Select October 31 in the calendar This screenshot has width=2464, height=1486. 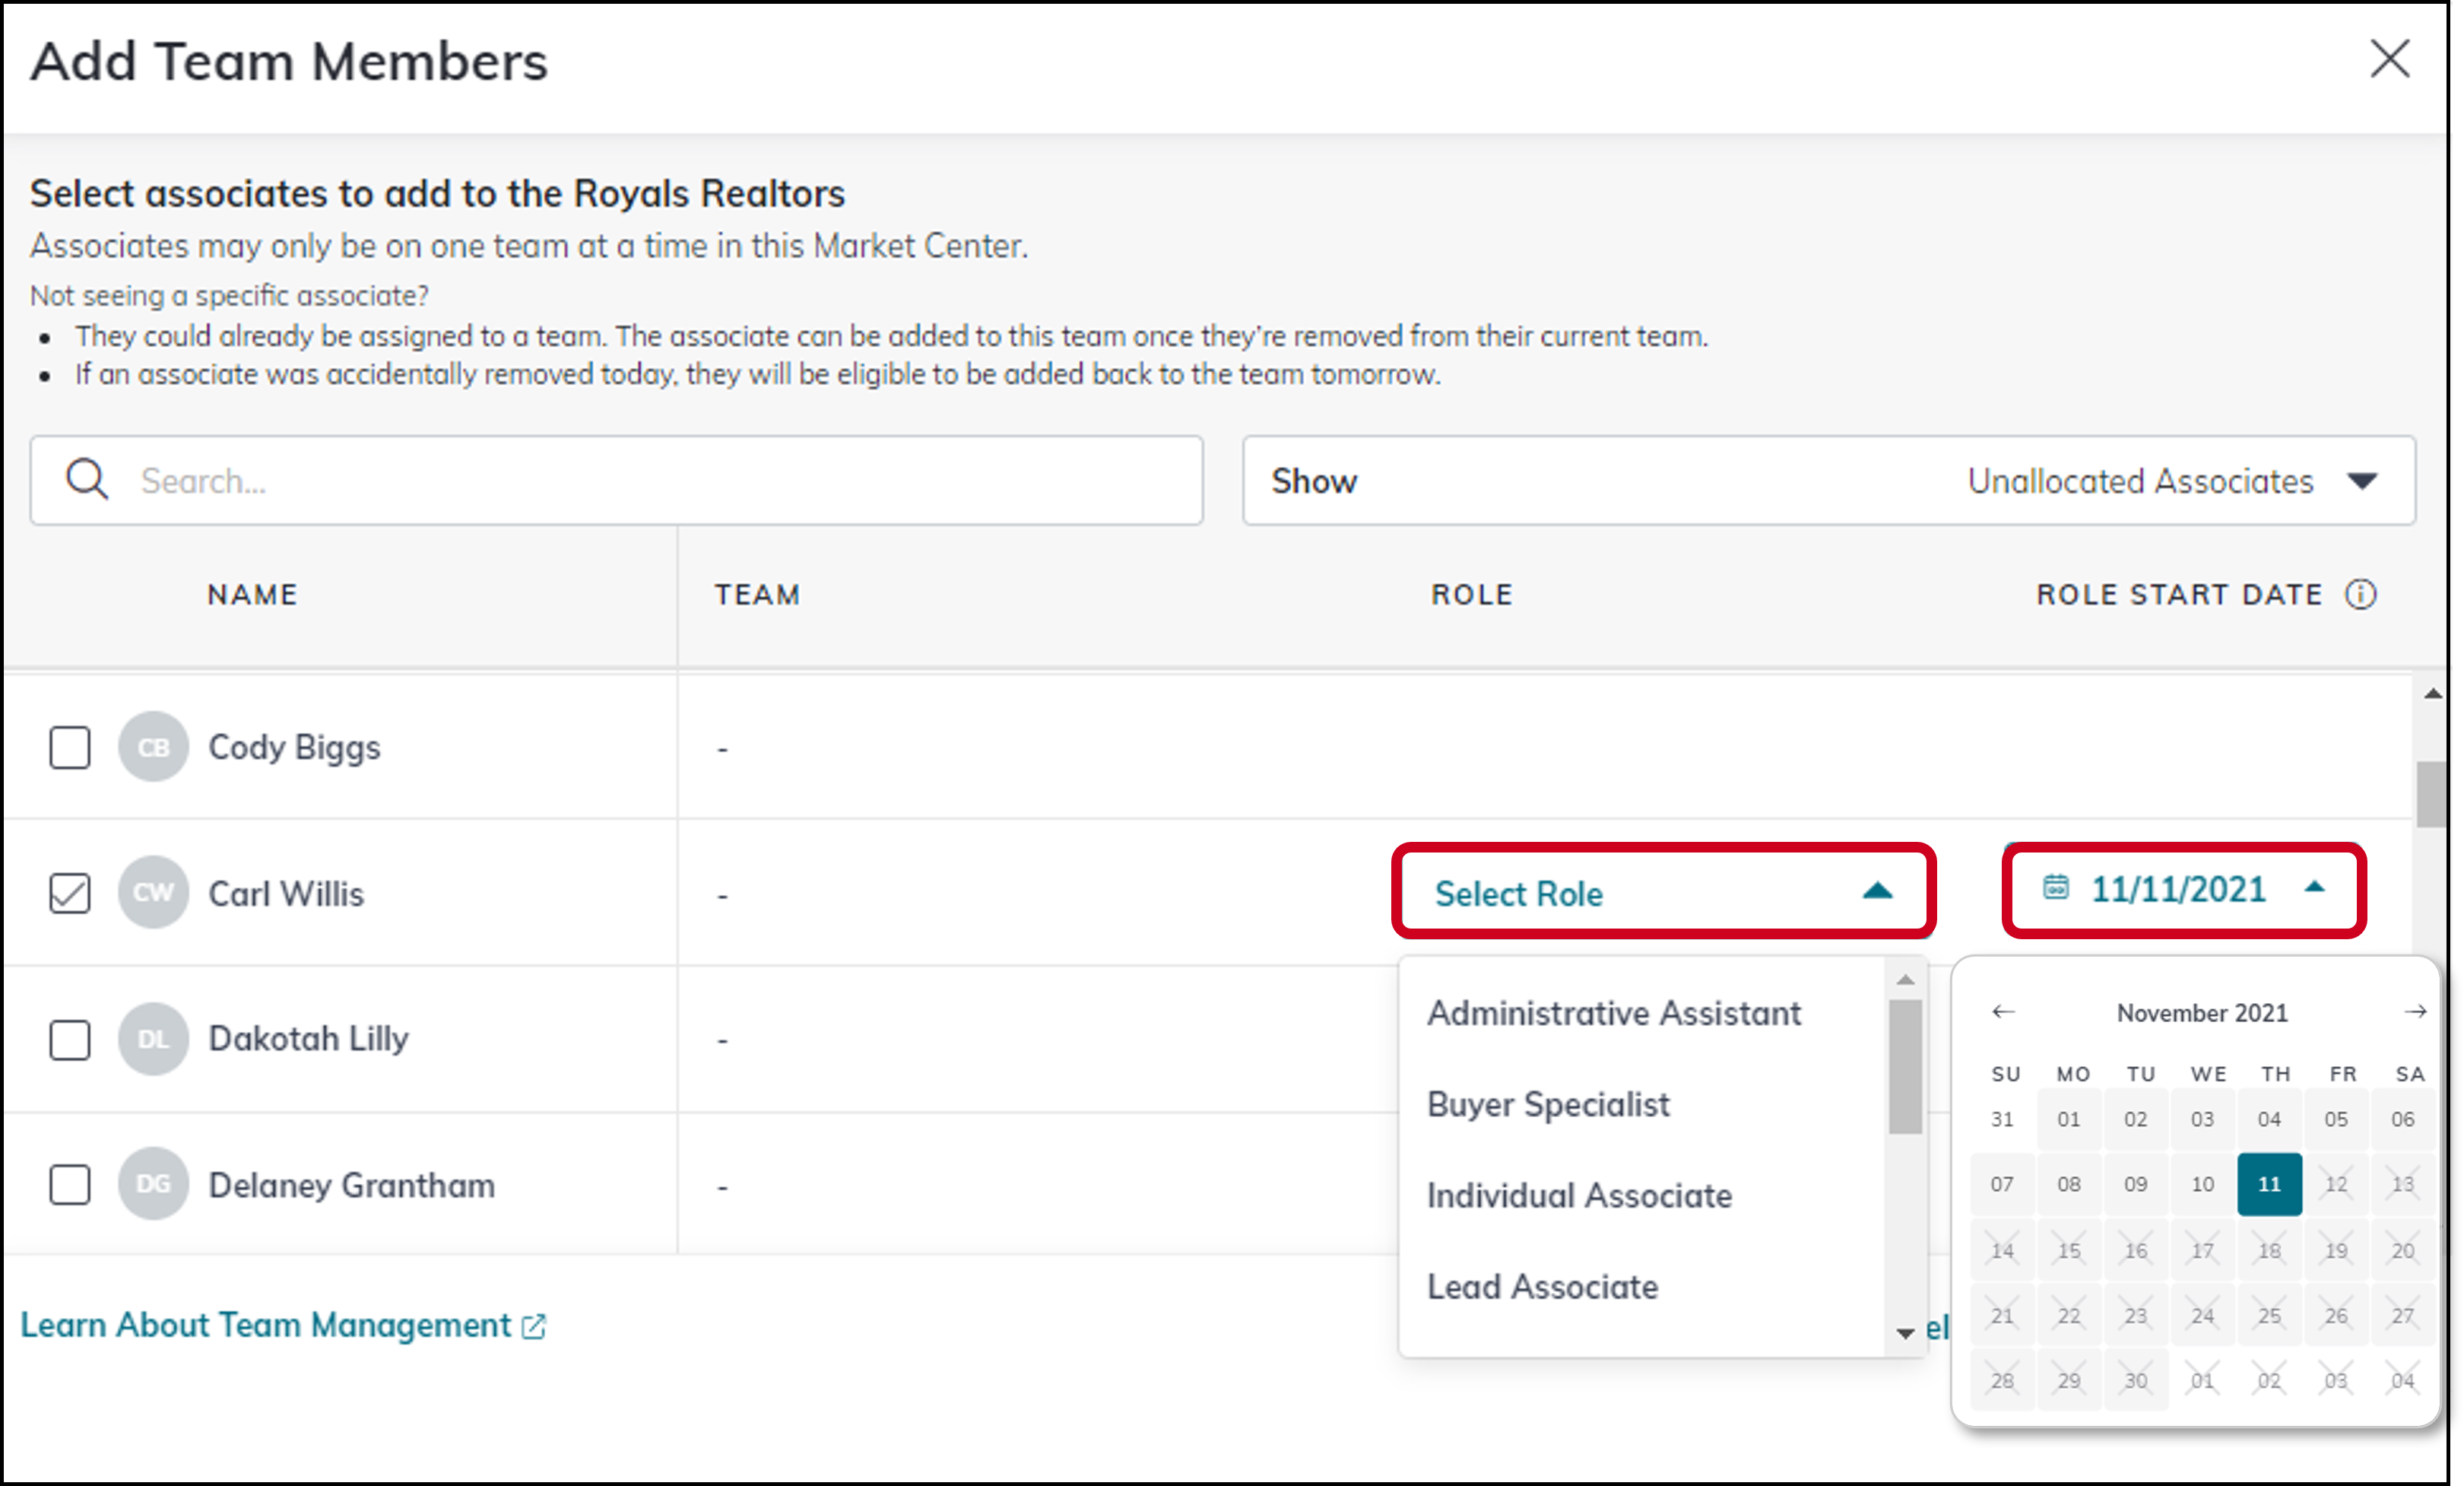2002,1119
